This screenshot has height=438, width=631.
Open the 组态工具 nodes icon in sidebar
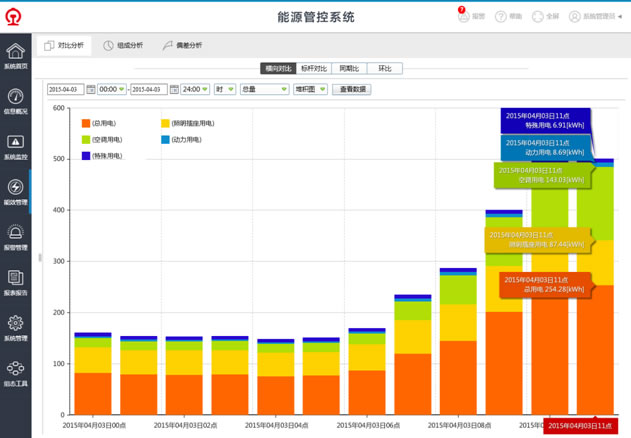15,368
